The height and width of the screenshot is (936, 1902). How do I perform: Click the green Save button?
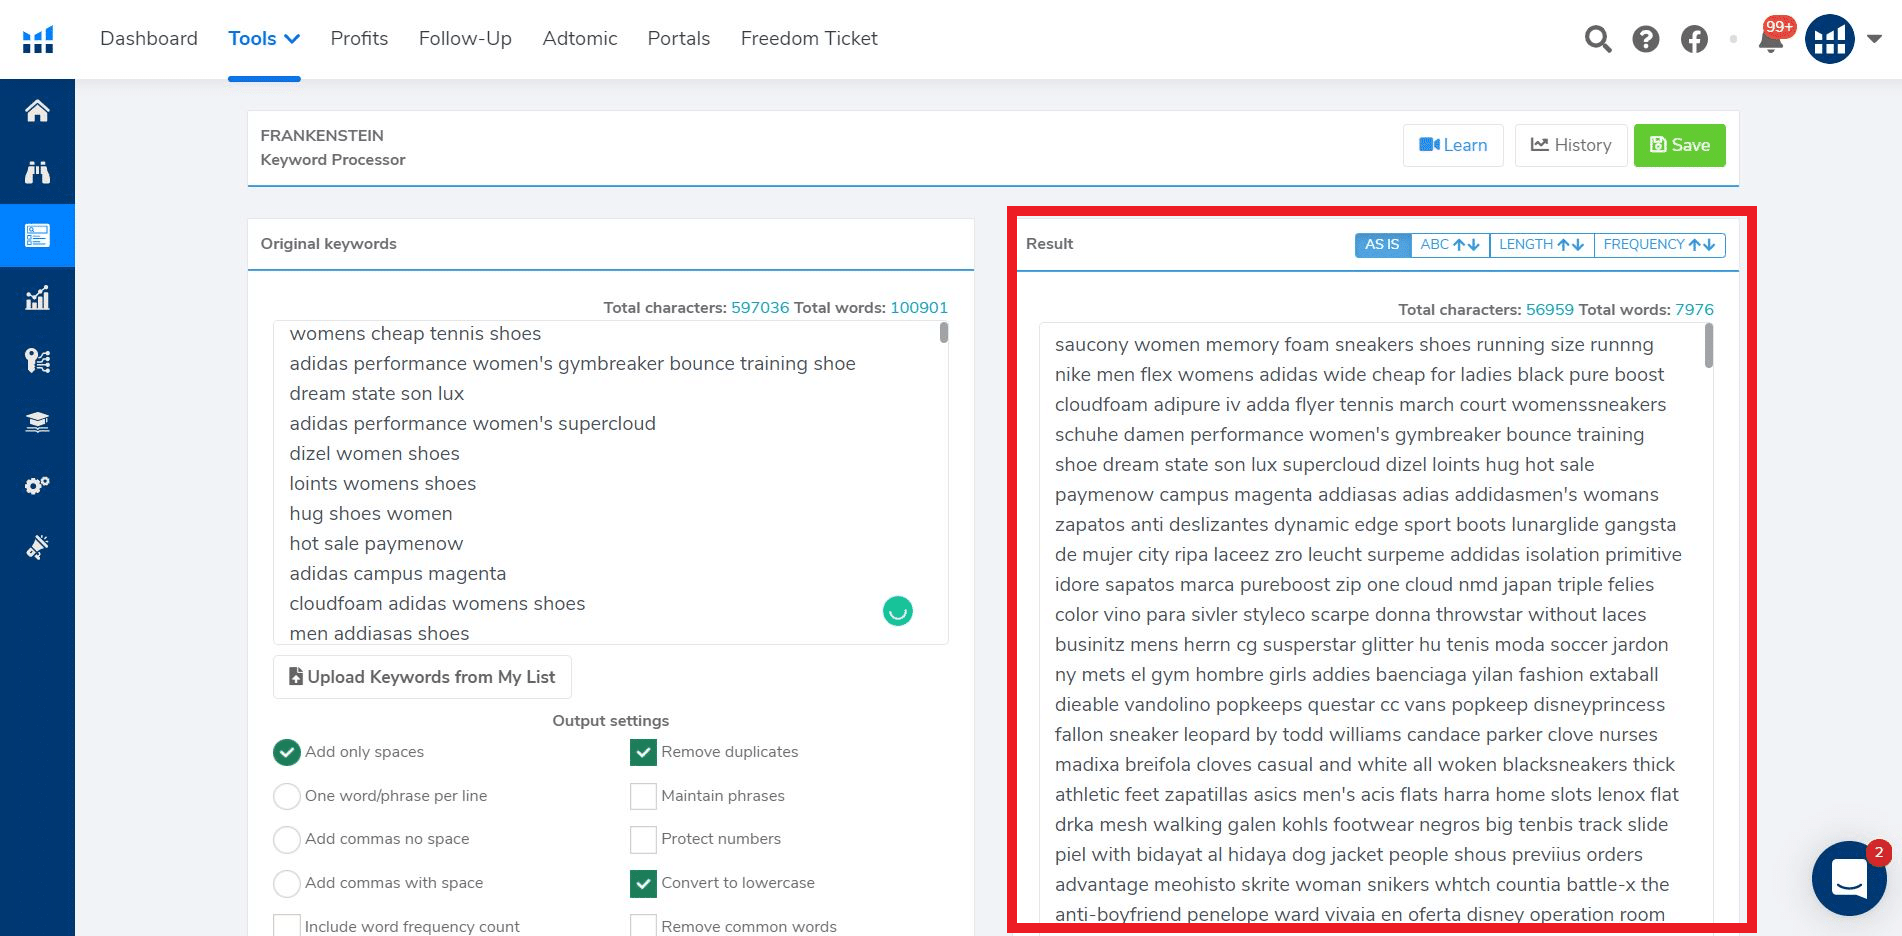pos(1680,145)
